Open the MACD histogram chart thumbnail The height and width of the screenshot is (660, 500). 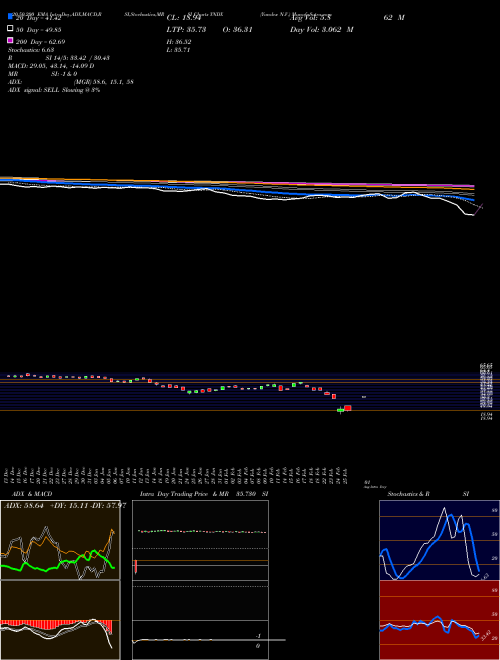click(x=60, y=620)
